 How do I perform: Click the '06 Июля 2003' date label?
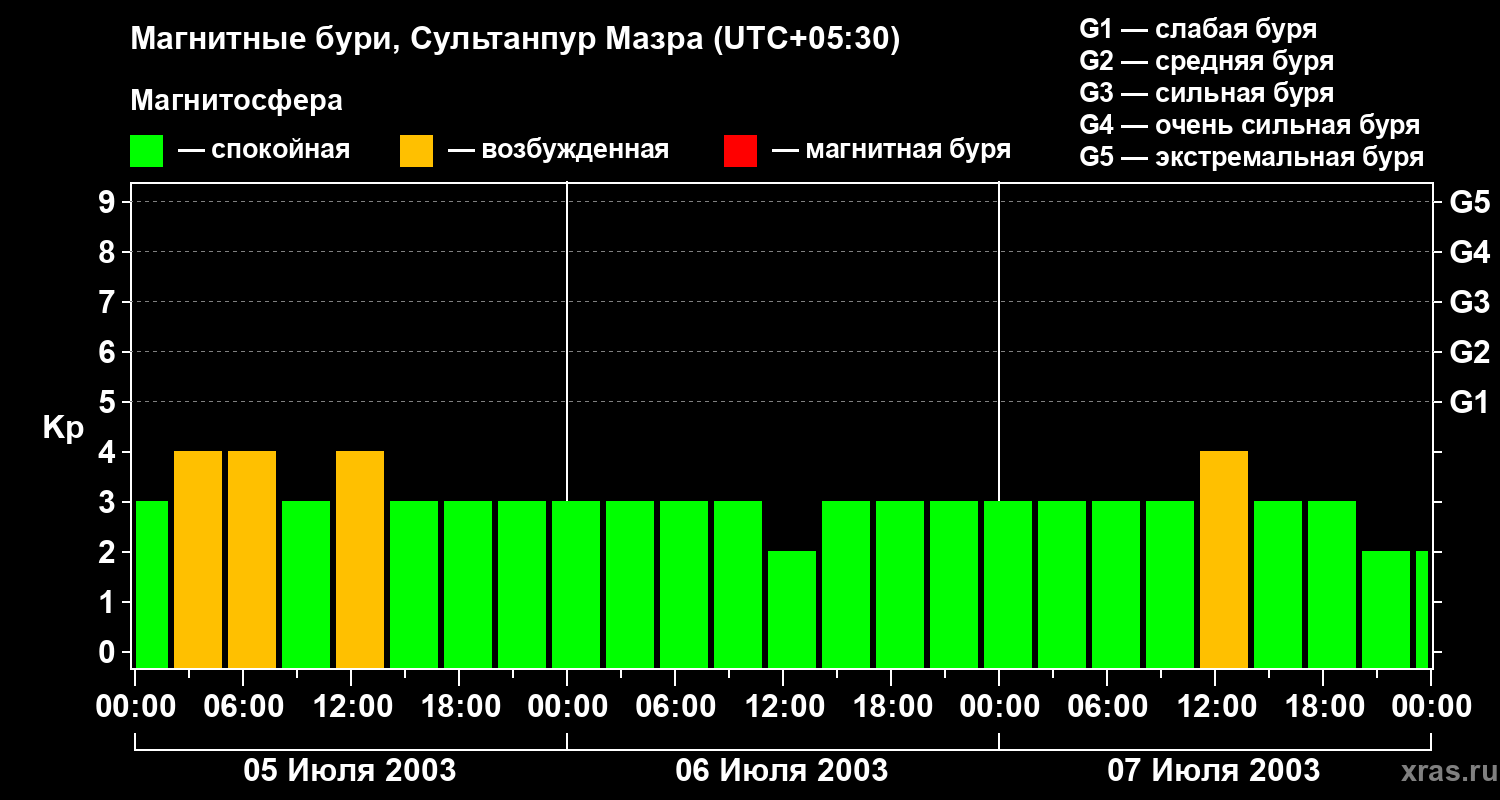782,771
